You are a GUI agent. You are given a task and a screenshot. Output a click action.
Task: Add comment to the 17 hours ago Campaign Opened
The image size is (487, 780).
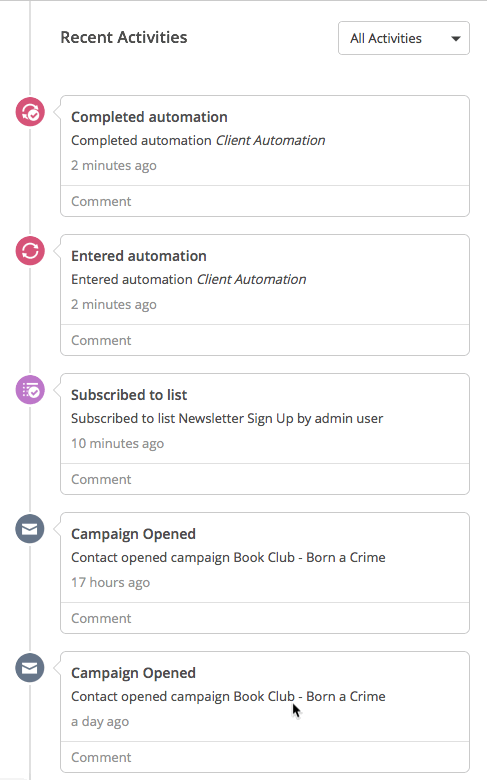pyautogui.click(x=101, y=618)
